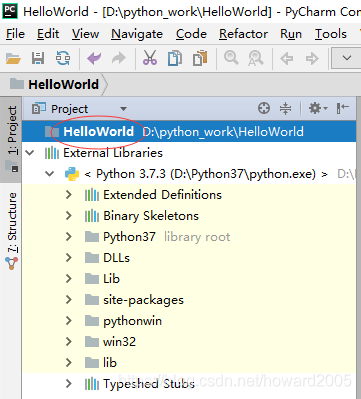Viewport: 361px width, 399px height.
Task: Expand the Python37 library root folder
Action: pyautogui.click(x=69, y=237)
